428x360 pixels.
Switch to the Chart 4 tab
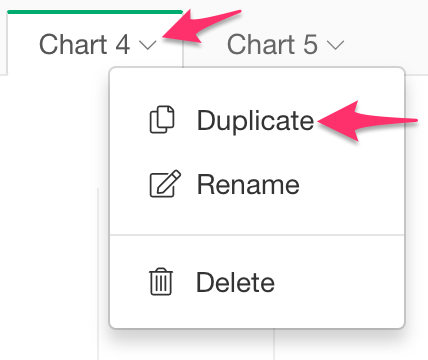95,43
